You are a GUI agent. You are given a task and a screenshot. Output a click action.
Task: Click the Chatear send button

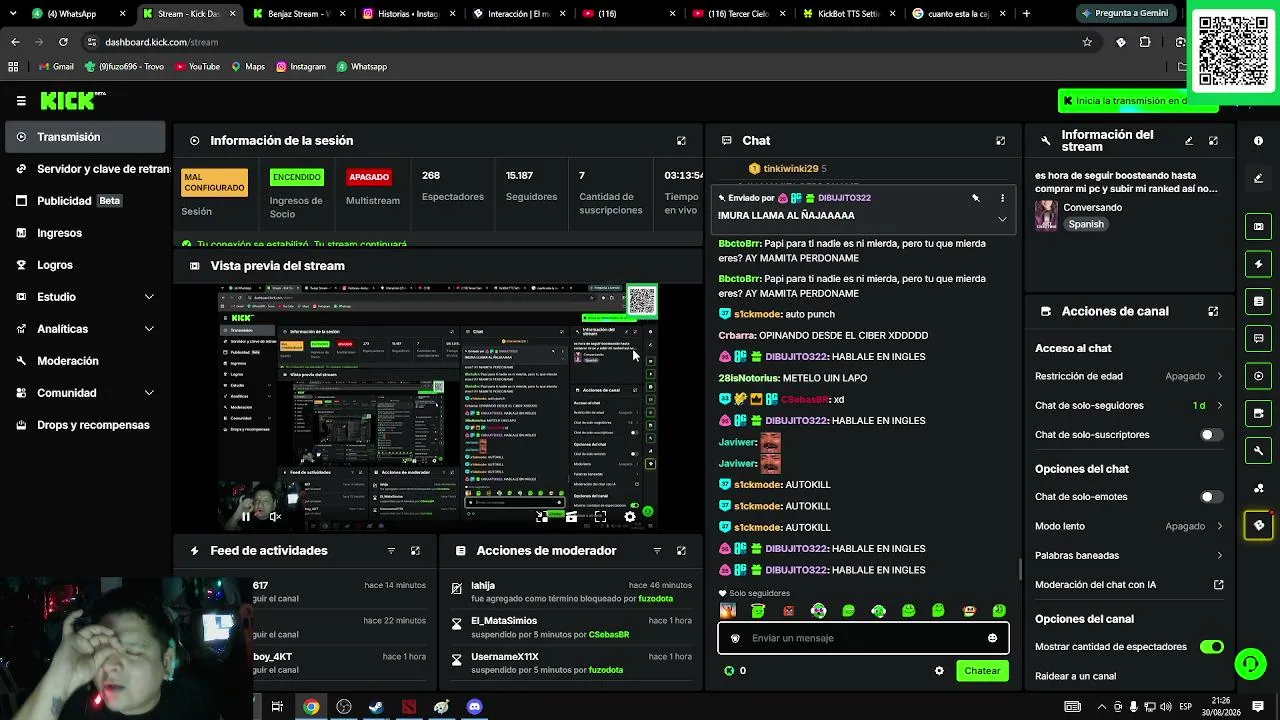point(982,671)
